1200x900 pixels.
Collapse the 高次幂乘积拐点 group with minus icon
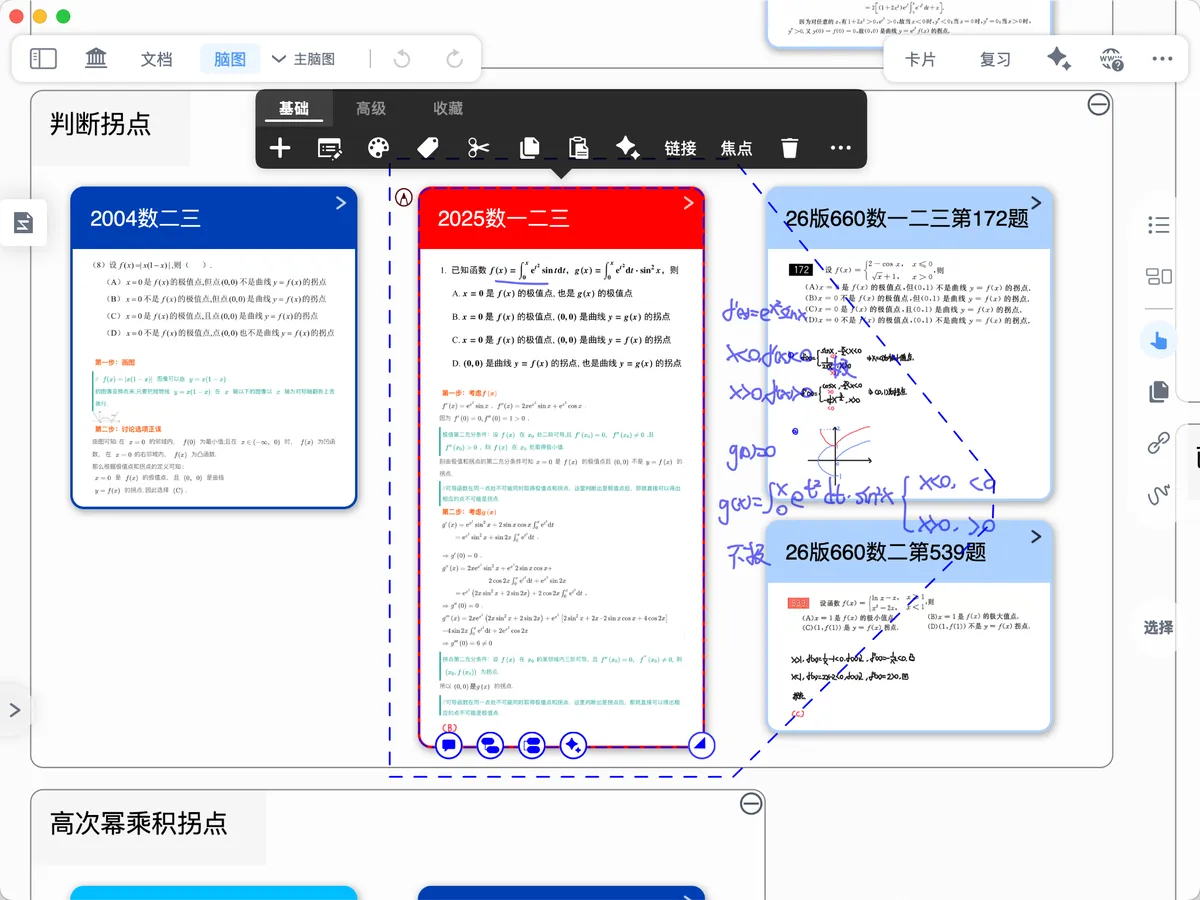751,803
